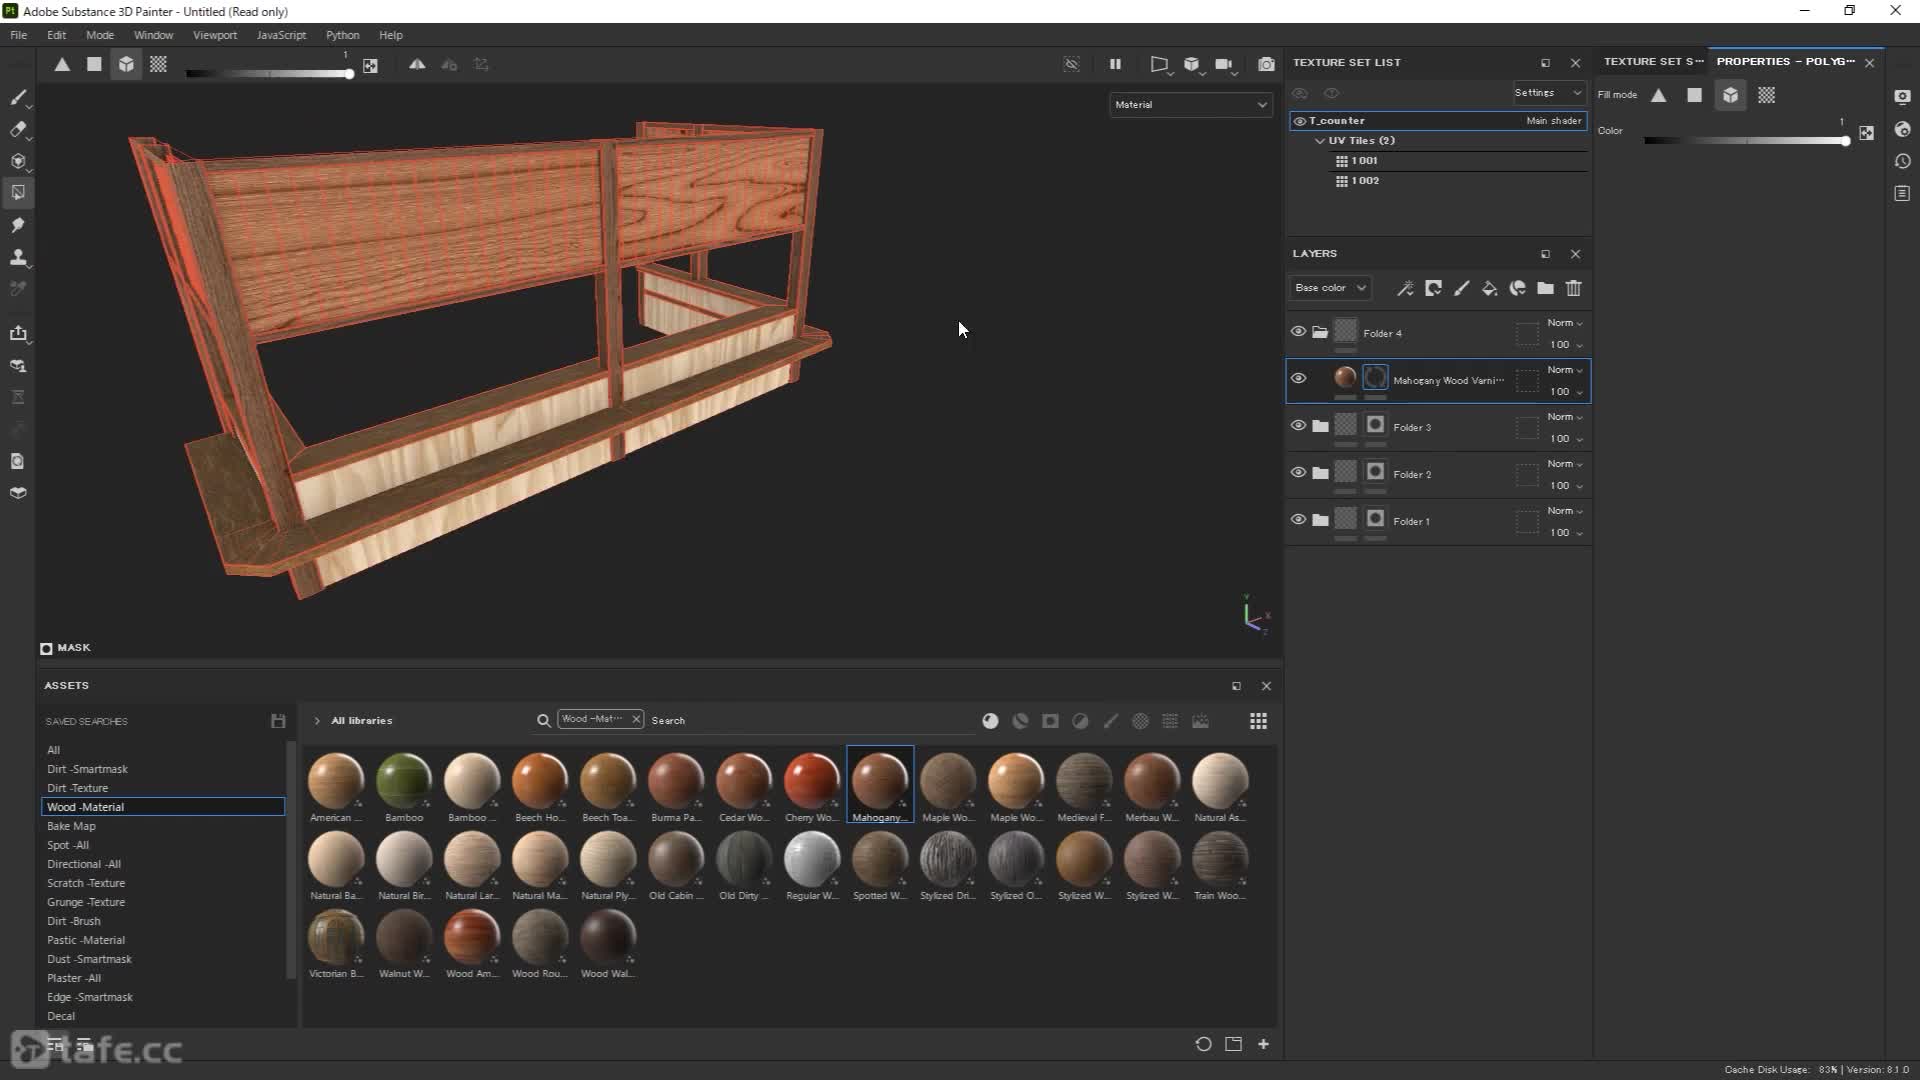1920x1080 pixels.
Task: Open the Main shader link
Action: (1553, 121)
